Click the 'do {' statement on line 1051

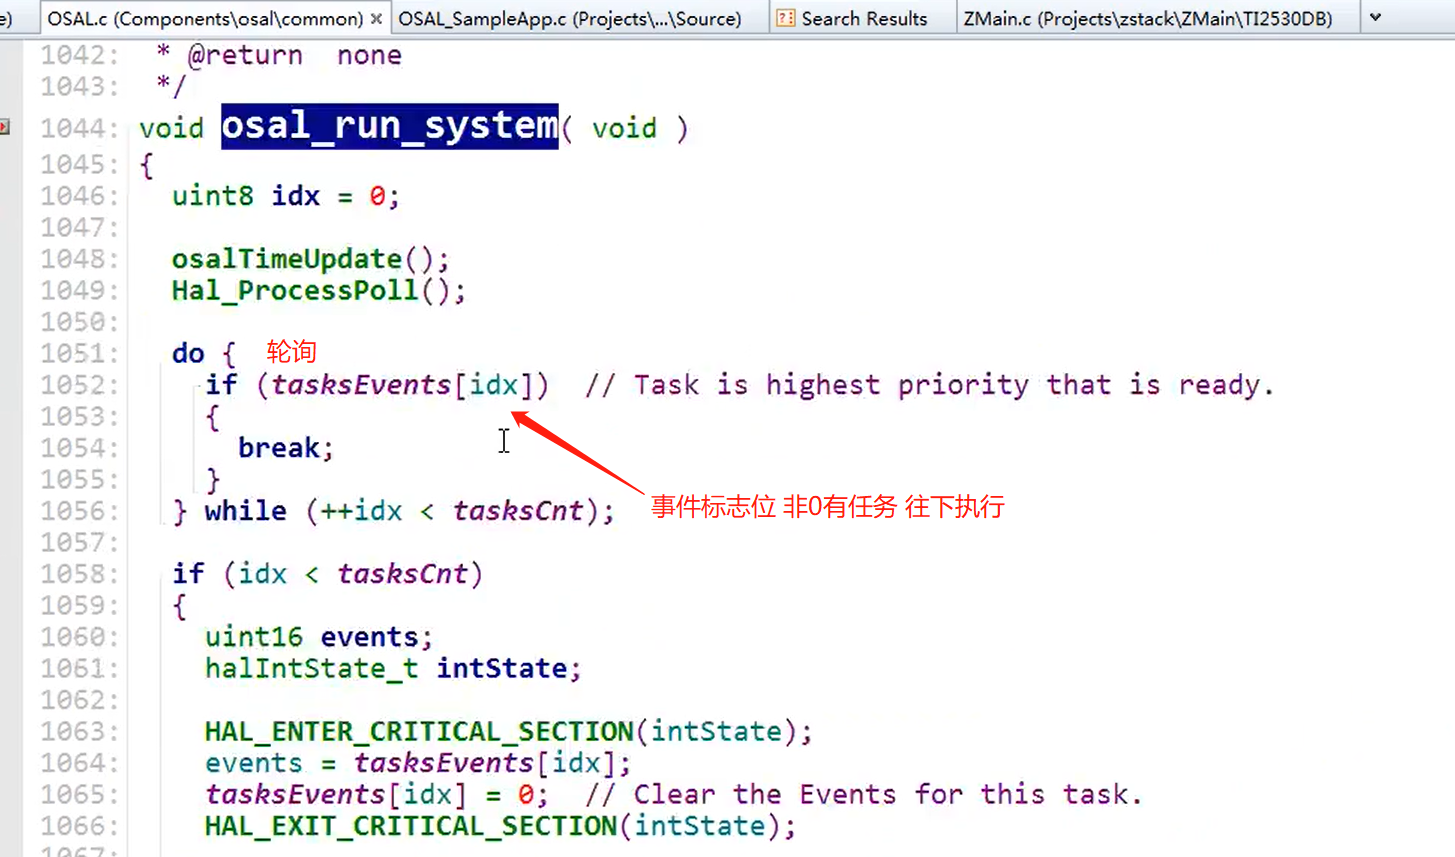point(204,353)
